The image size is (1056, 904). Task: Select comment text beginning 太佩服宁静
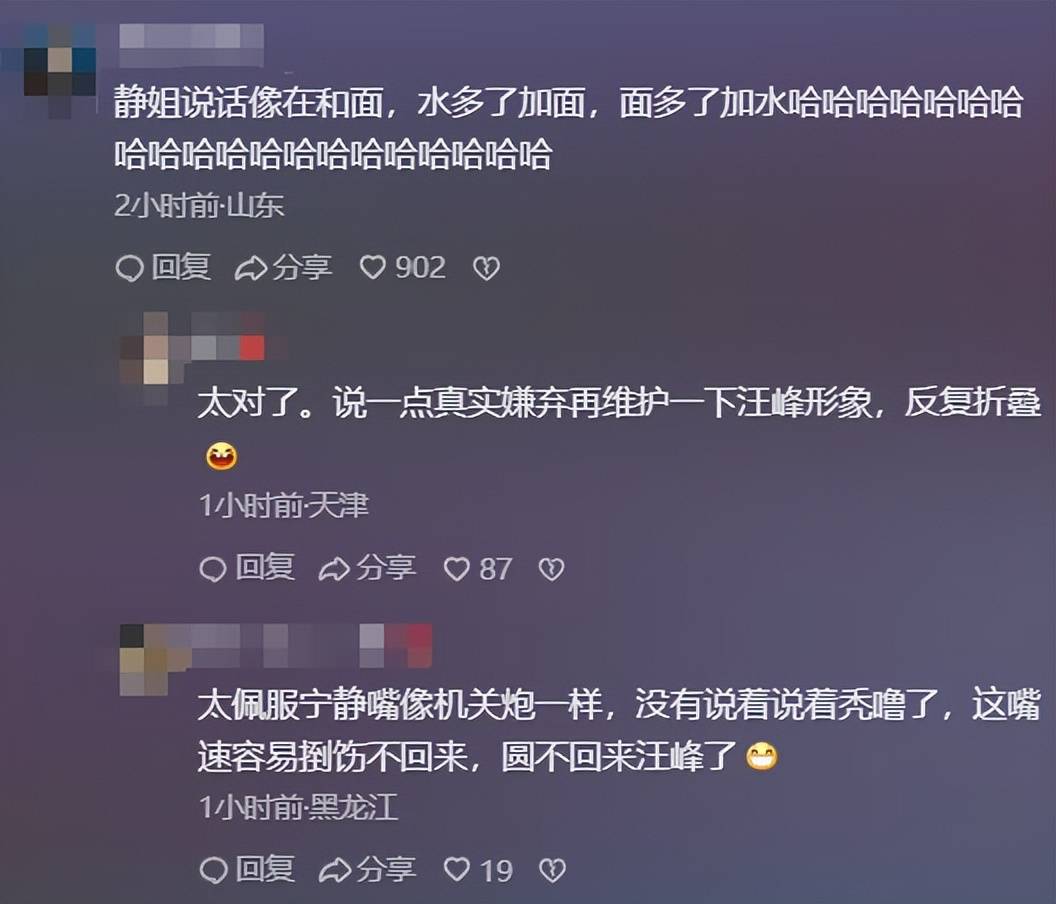(619, 731)
